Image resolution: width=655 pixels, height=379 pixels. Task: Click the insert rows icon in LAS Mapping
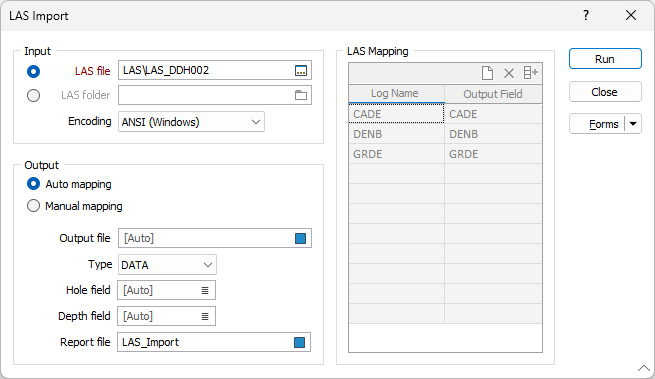[531, 73]
